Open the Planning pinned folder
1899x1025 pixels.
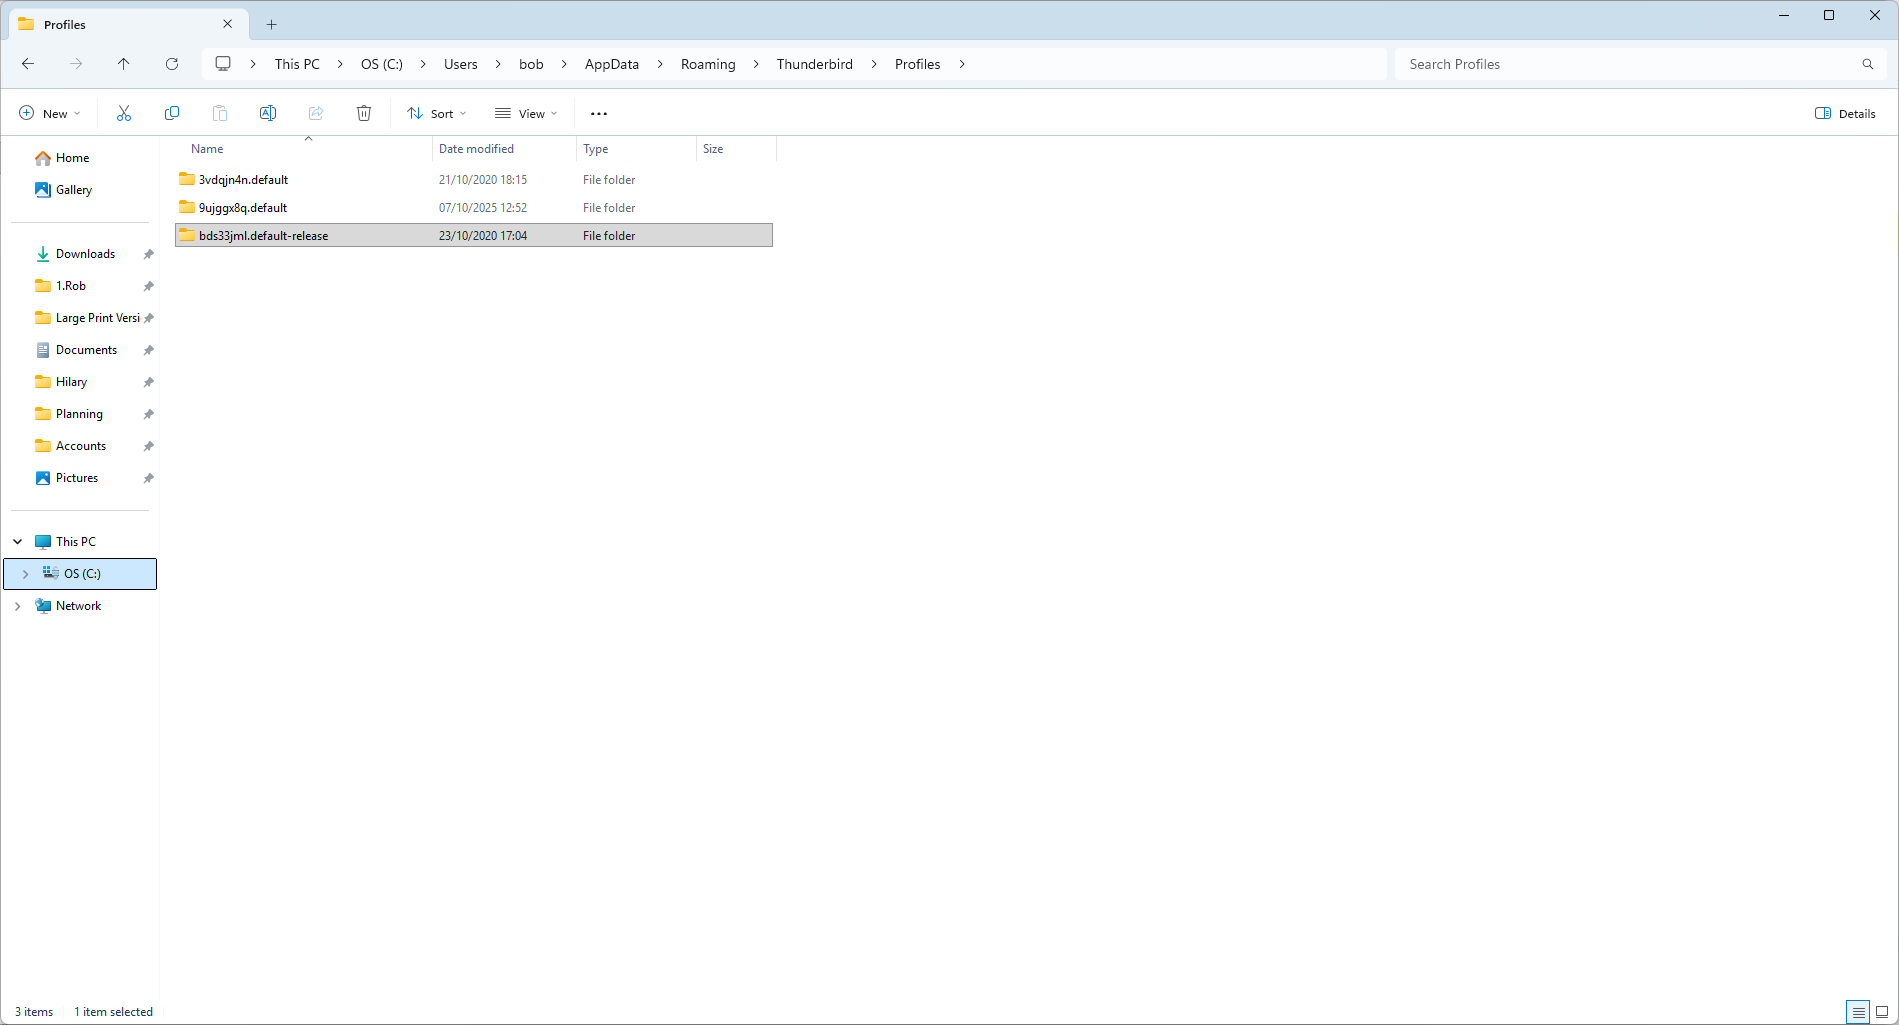click(x=79, y=414)
